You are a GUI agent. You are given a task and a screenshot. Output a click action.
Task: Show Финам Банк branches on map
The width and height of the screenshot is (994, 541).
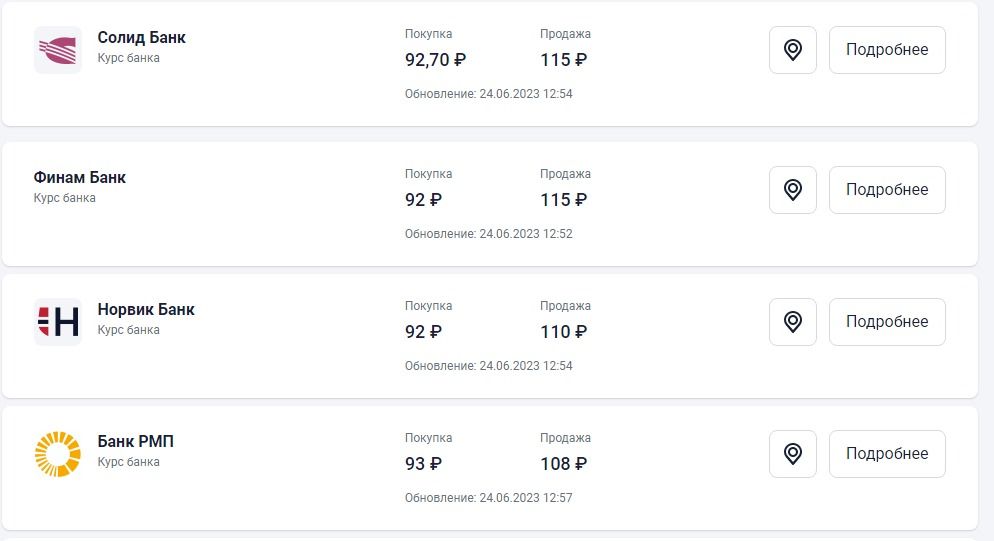click(793, 190)
